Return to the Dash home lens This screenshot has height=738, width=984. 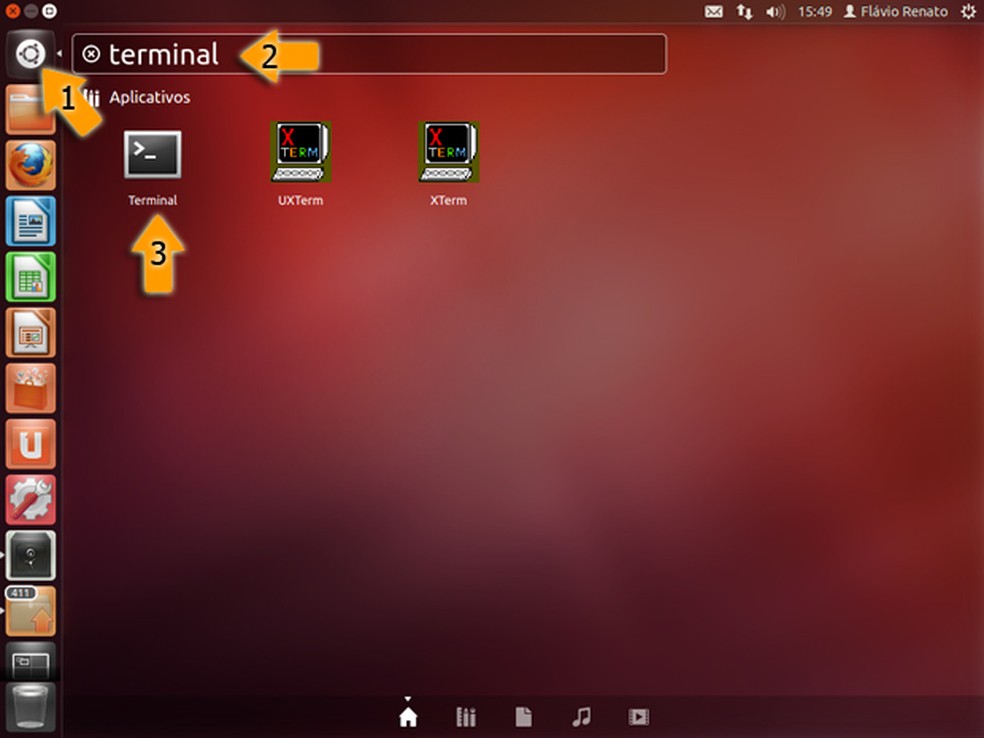point(408,716)
